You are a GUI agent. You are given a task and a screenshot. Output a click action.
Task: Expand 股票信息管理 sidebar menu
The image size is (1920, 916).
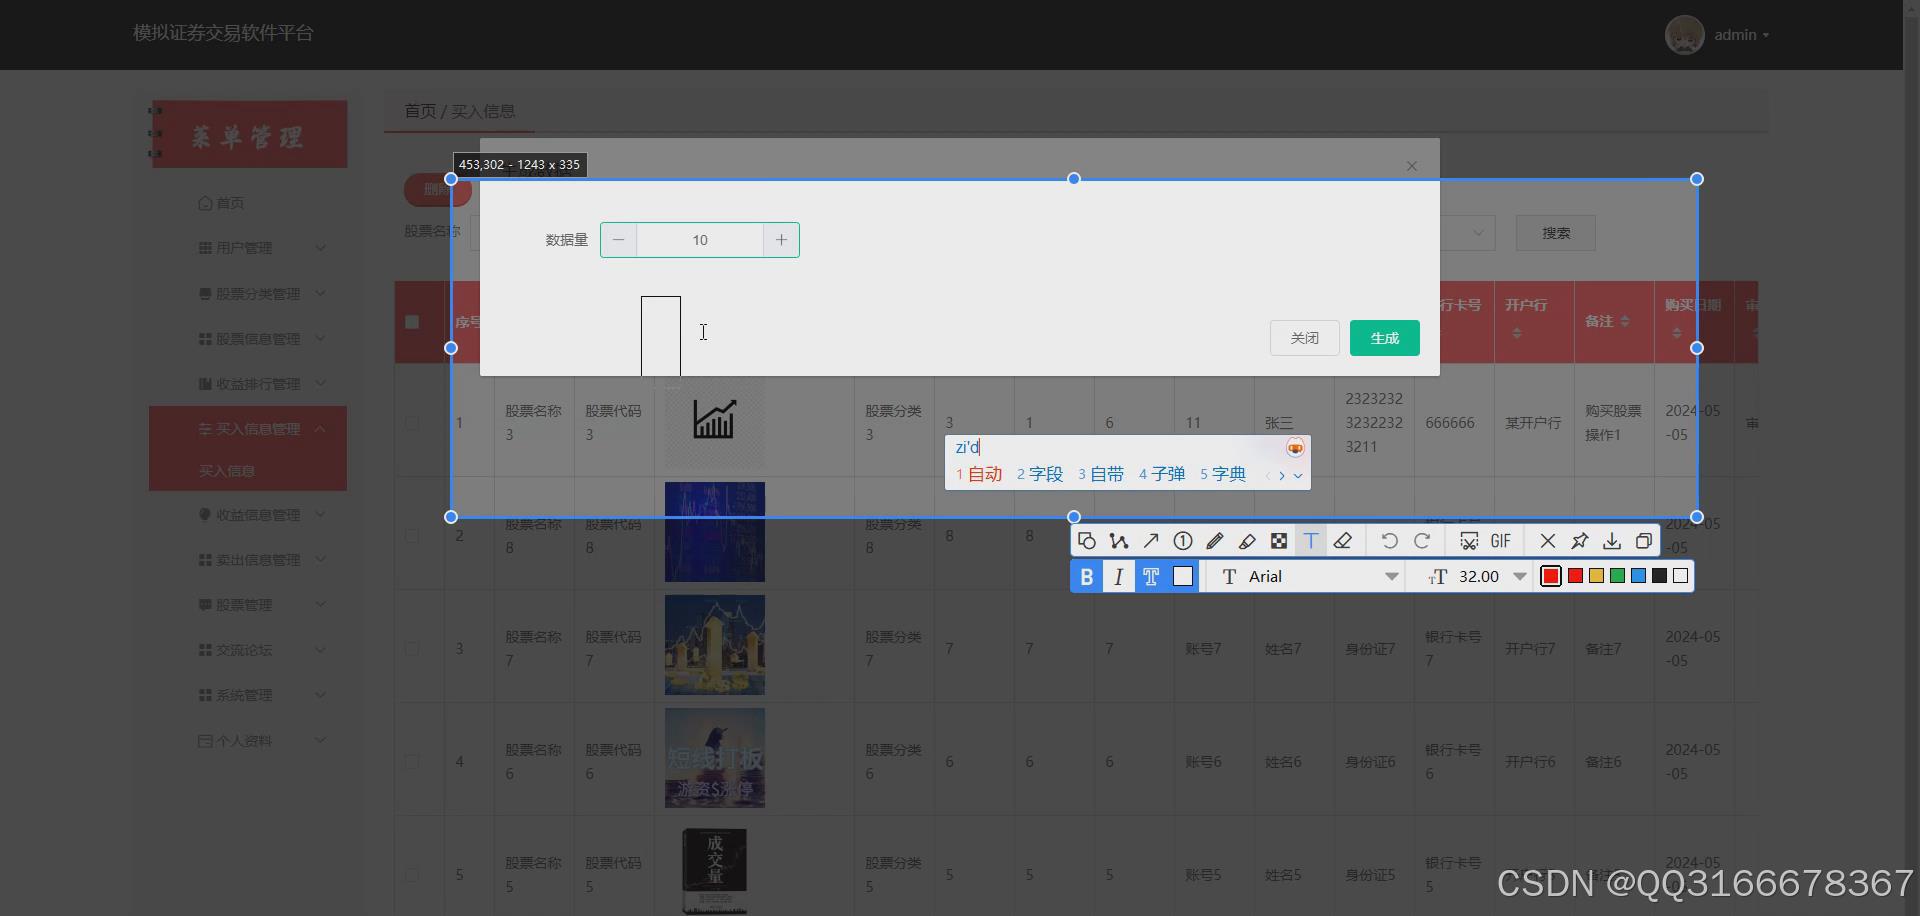248,339
